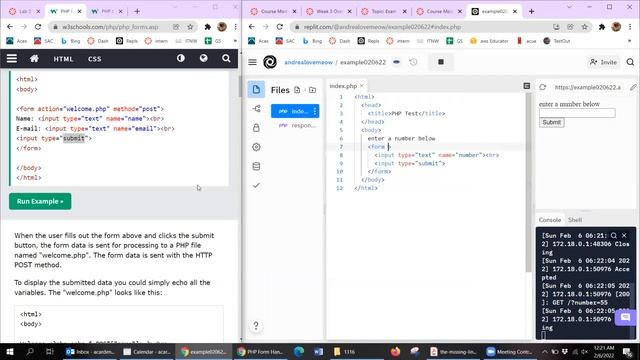This screenshot has width=640, height=360.
Task: Open the W3Schools hamburger menu
Action: coord(12,59)
